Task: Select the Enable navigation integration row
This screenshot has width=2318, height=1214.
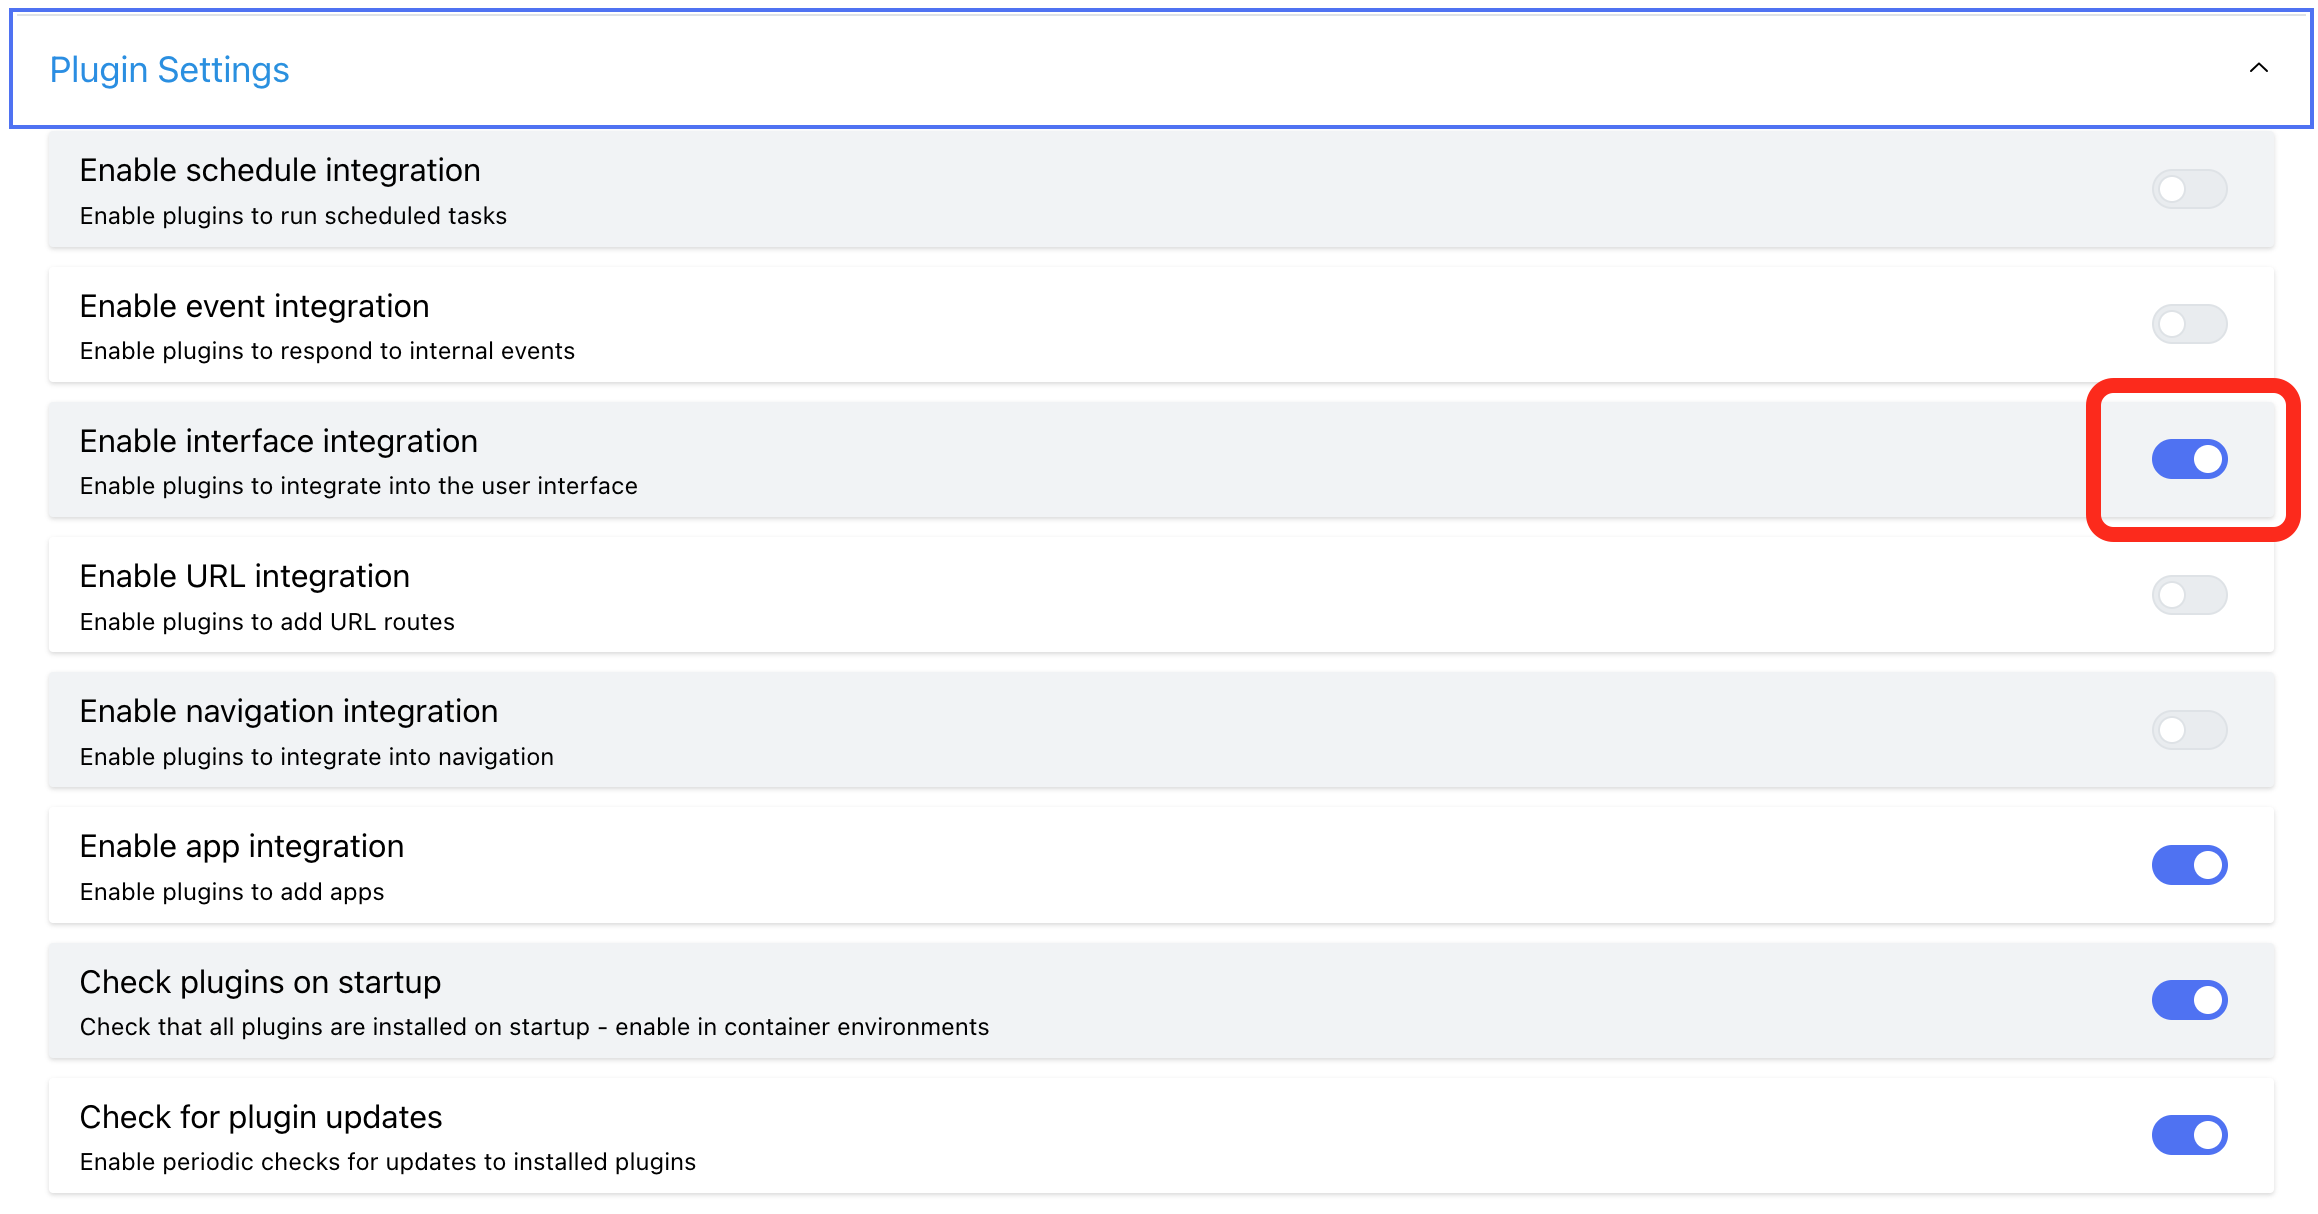Action: click(x=288, y=711)
